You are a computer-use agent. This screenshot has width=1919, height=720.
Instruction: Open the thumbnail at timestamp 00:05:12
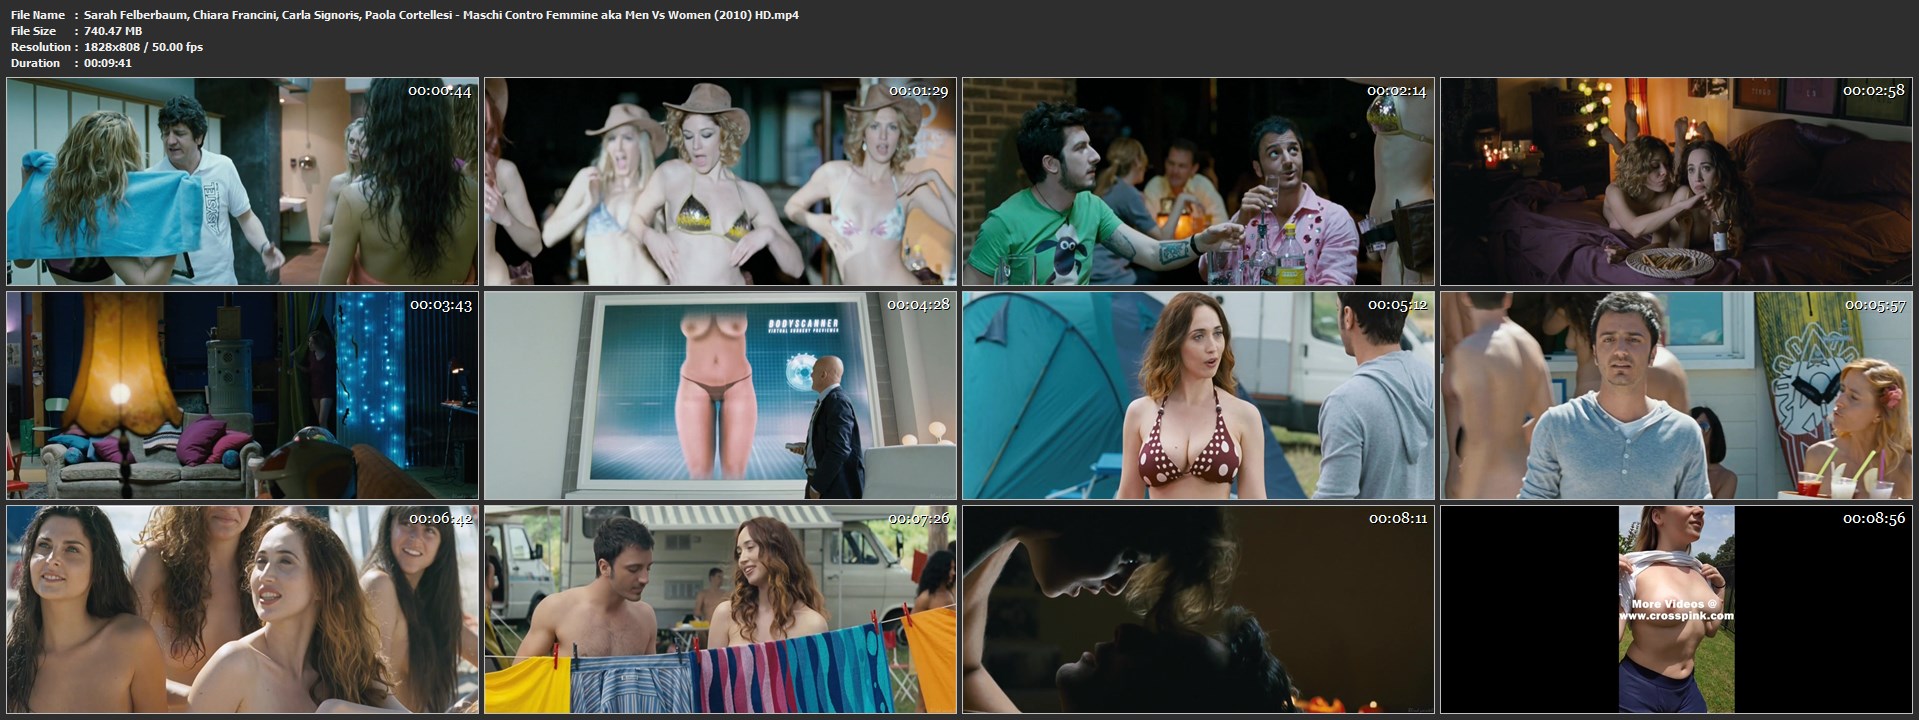pyautogui.click(x=1198, y=395)
